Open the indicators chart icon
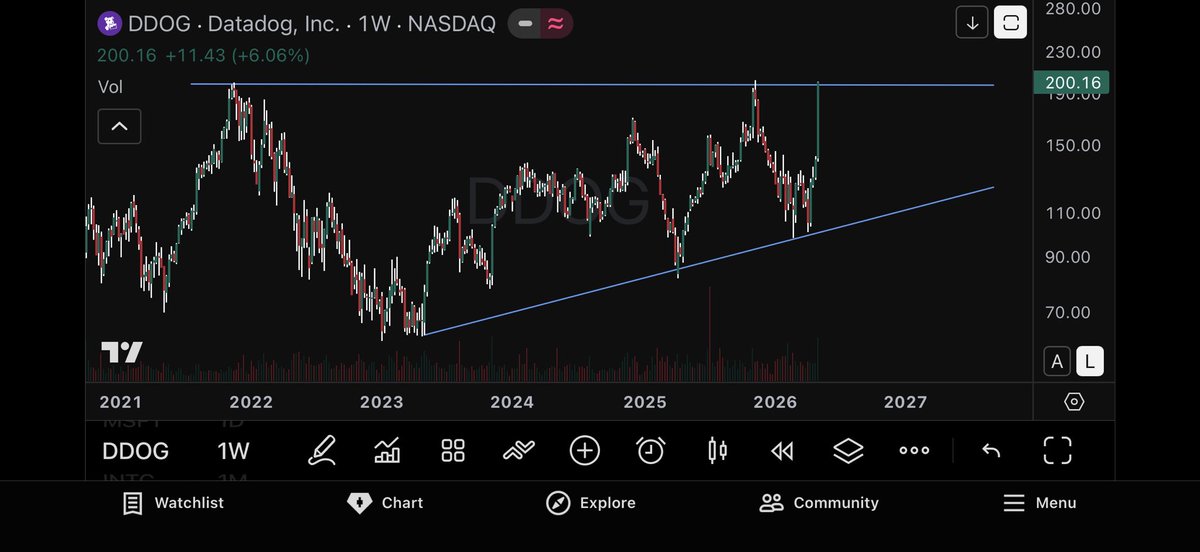 [x=387, y=451]
